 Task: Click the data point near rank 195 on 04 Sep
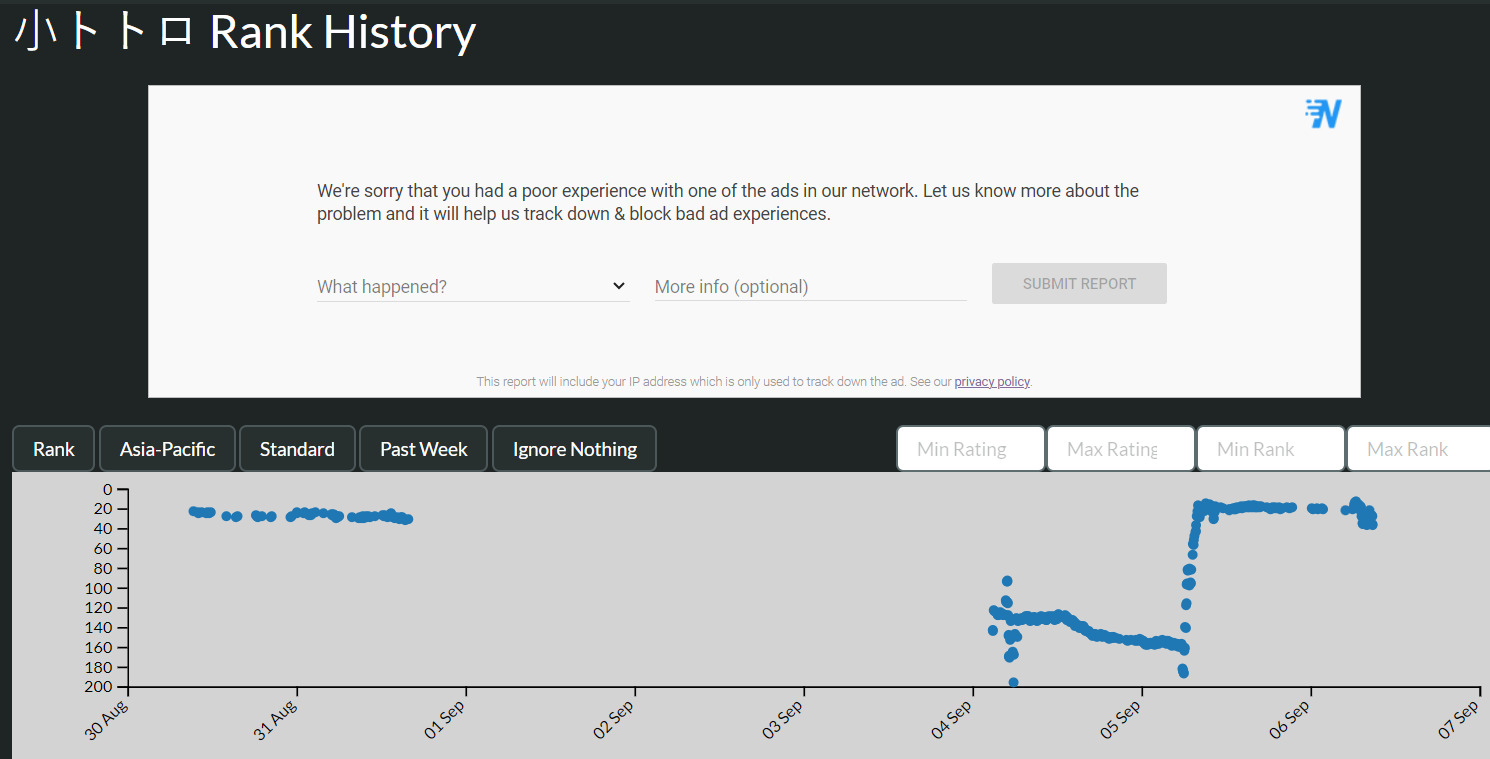pyautogui.click(x=1013, y=682)
